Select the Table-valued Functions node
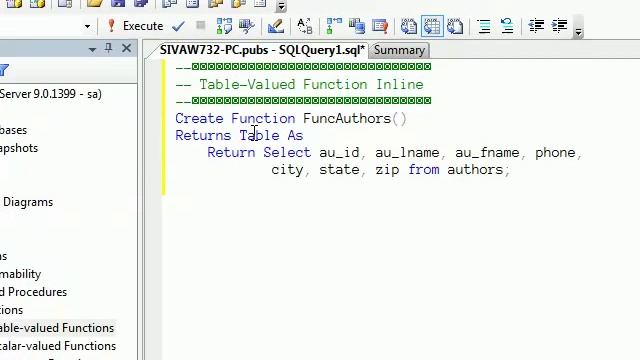This screenshot has width=640, height=360. (57, 328)
